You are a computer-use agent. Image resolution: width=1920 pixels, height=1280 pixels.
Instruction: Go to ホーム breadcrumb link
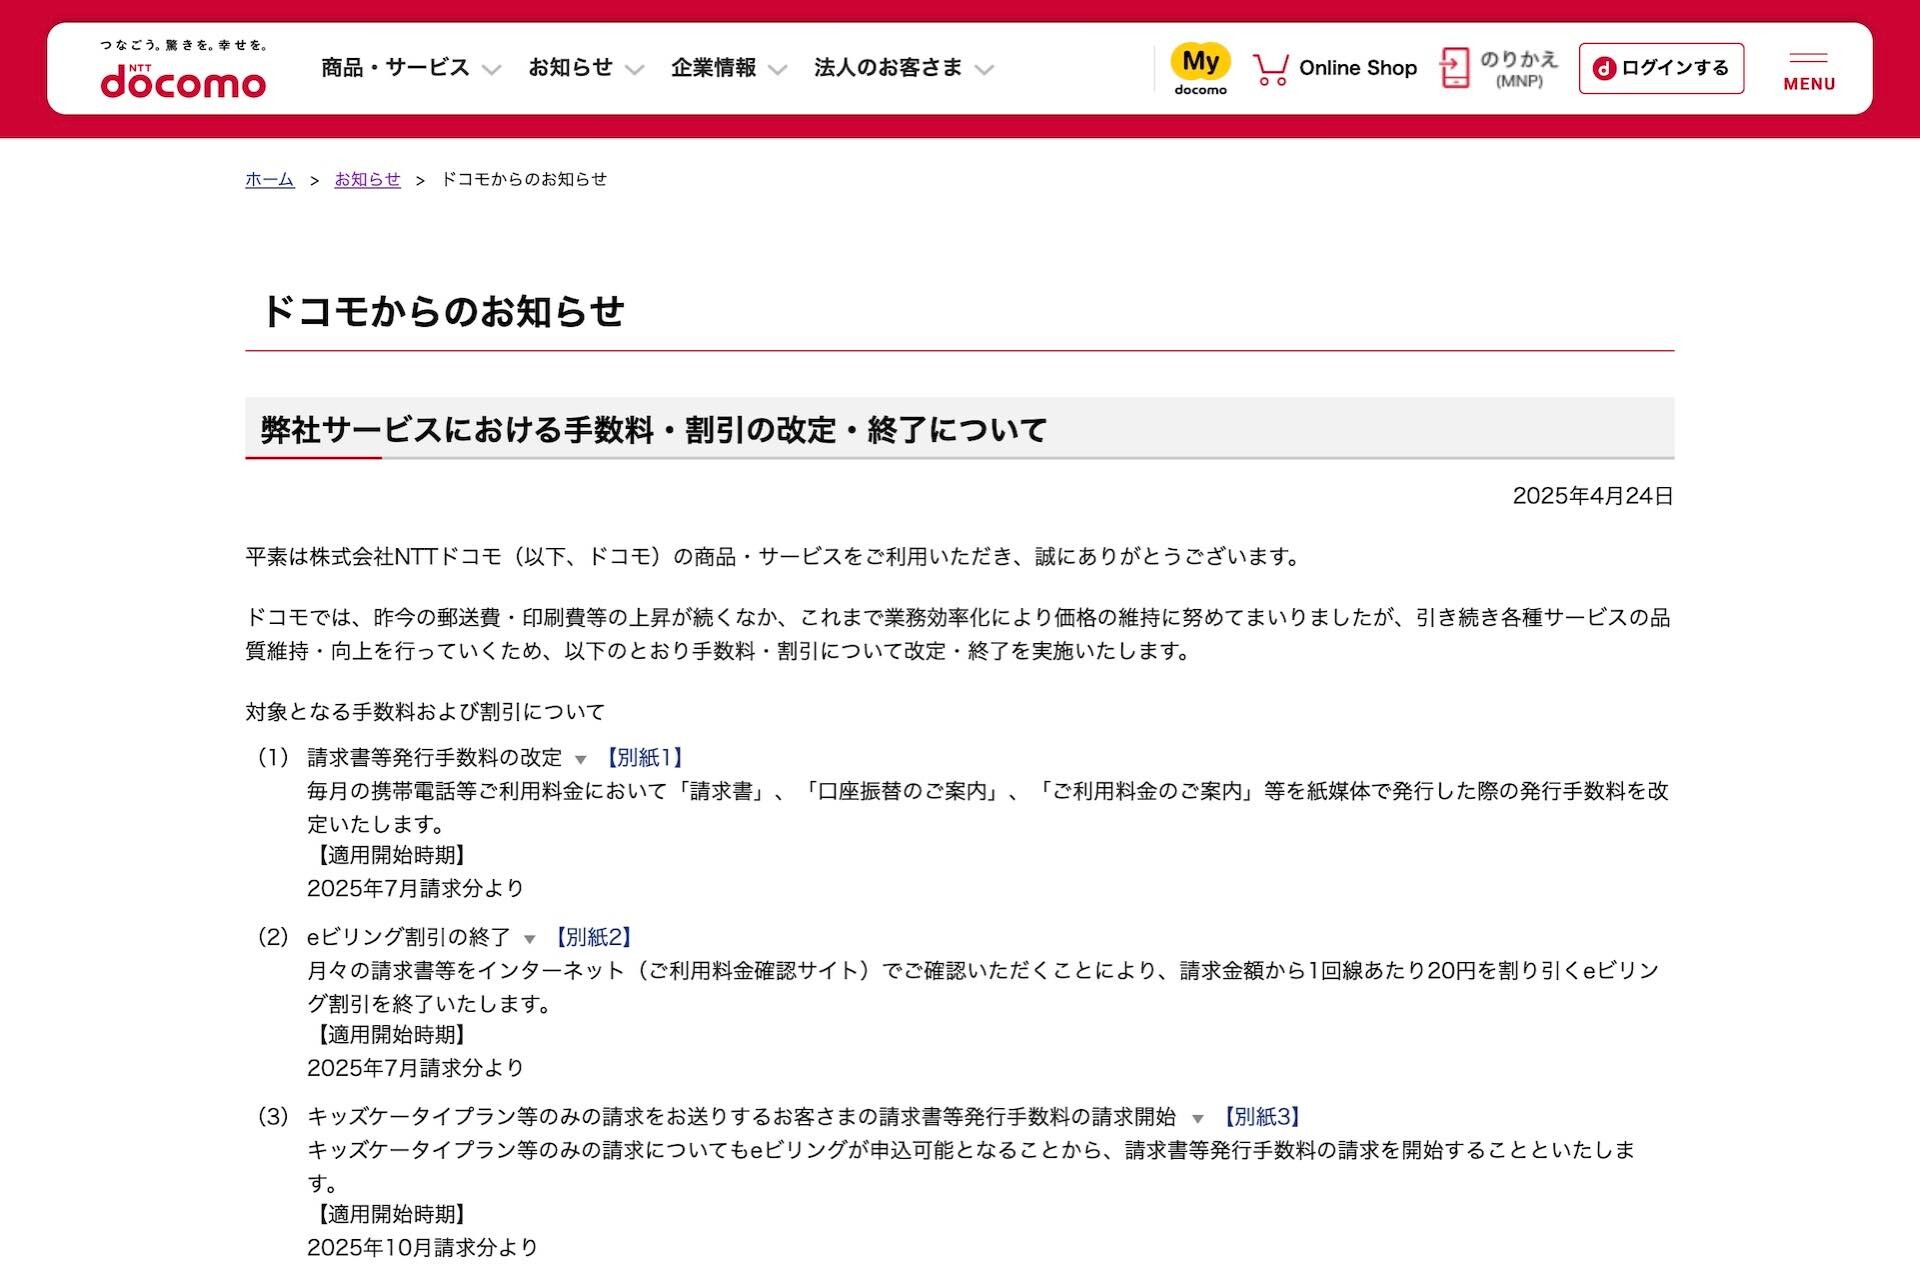[270, 180]
